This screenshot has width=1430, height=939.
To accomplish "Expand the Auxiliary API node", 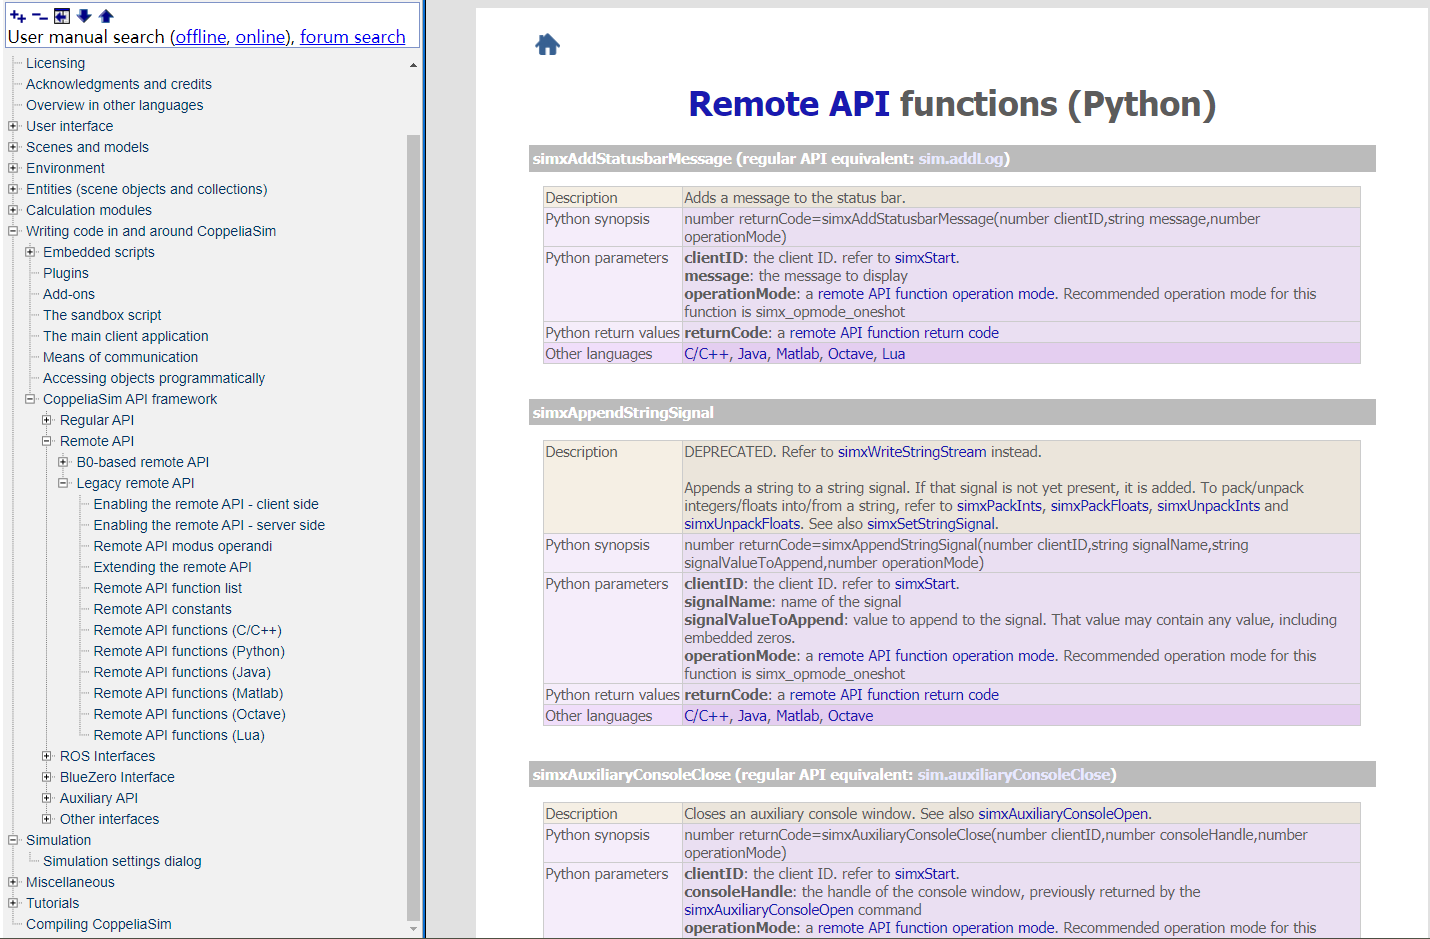I will tap(47, 798).
